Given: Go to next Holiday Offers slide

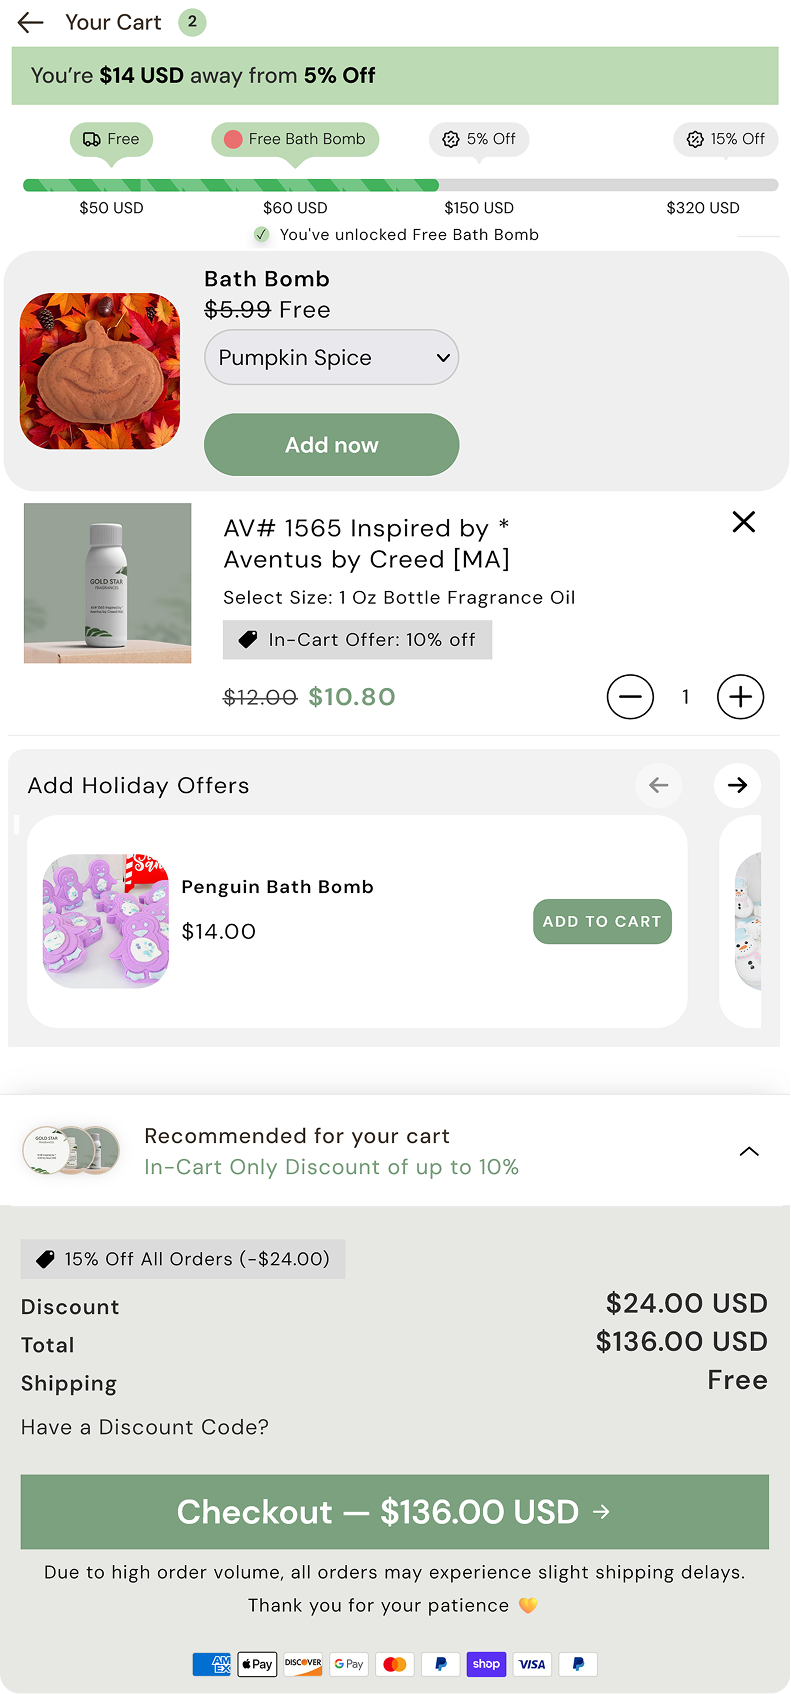Looking at the screenshot, I should 737,785.
